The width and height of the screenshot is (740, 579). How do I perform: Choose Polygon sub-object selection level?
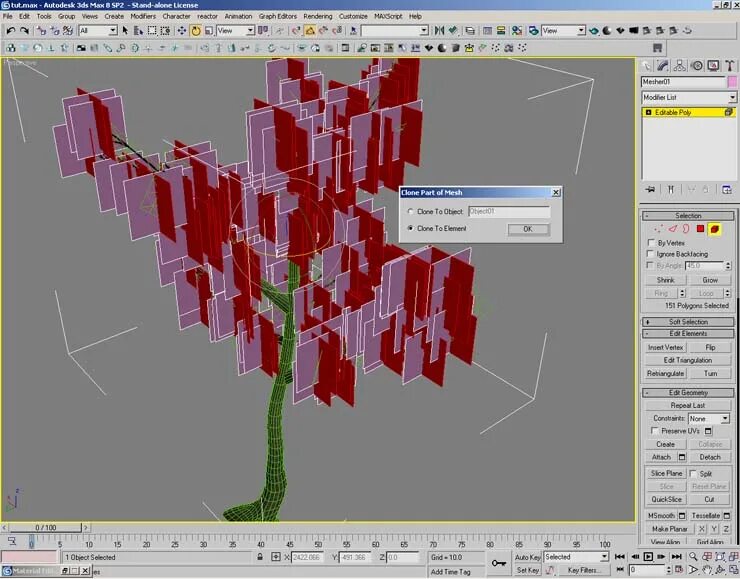[700, 229]
